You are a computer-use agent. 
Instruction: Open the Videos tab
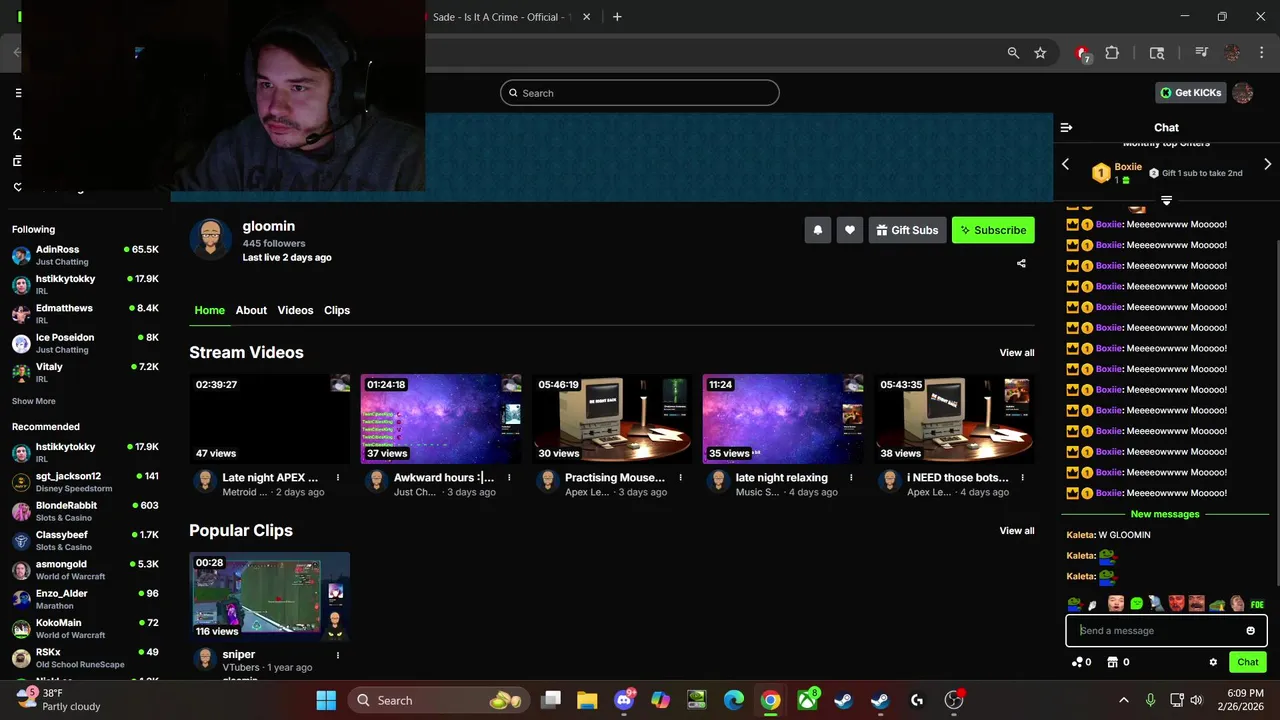(x=295, y=310)
